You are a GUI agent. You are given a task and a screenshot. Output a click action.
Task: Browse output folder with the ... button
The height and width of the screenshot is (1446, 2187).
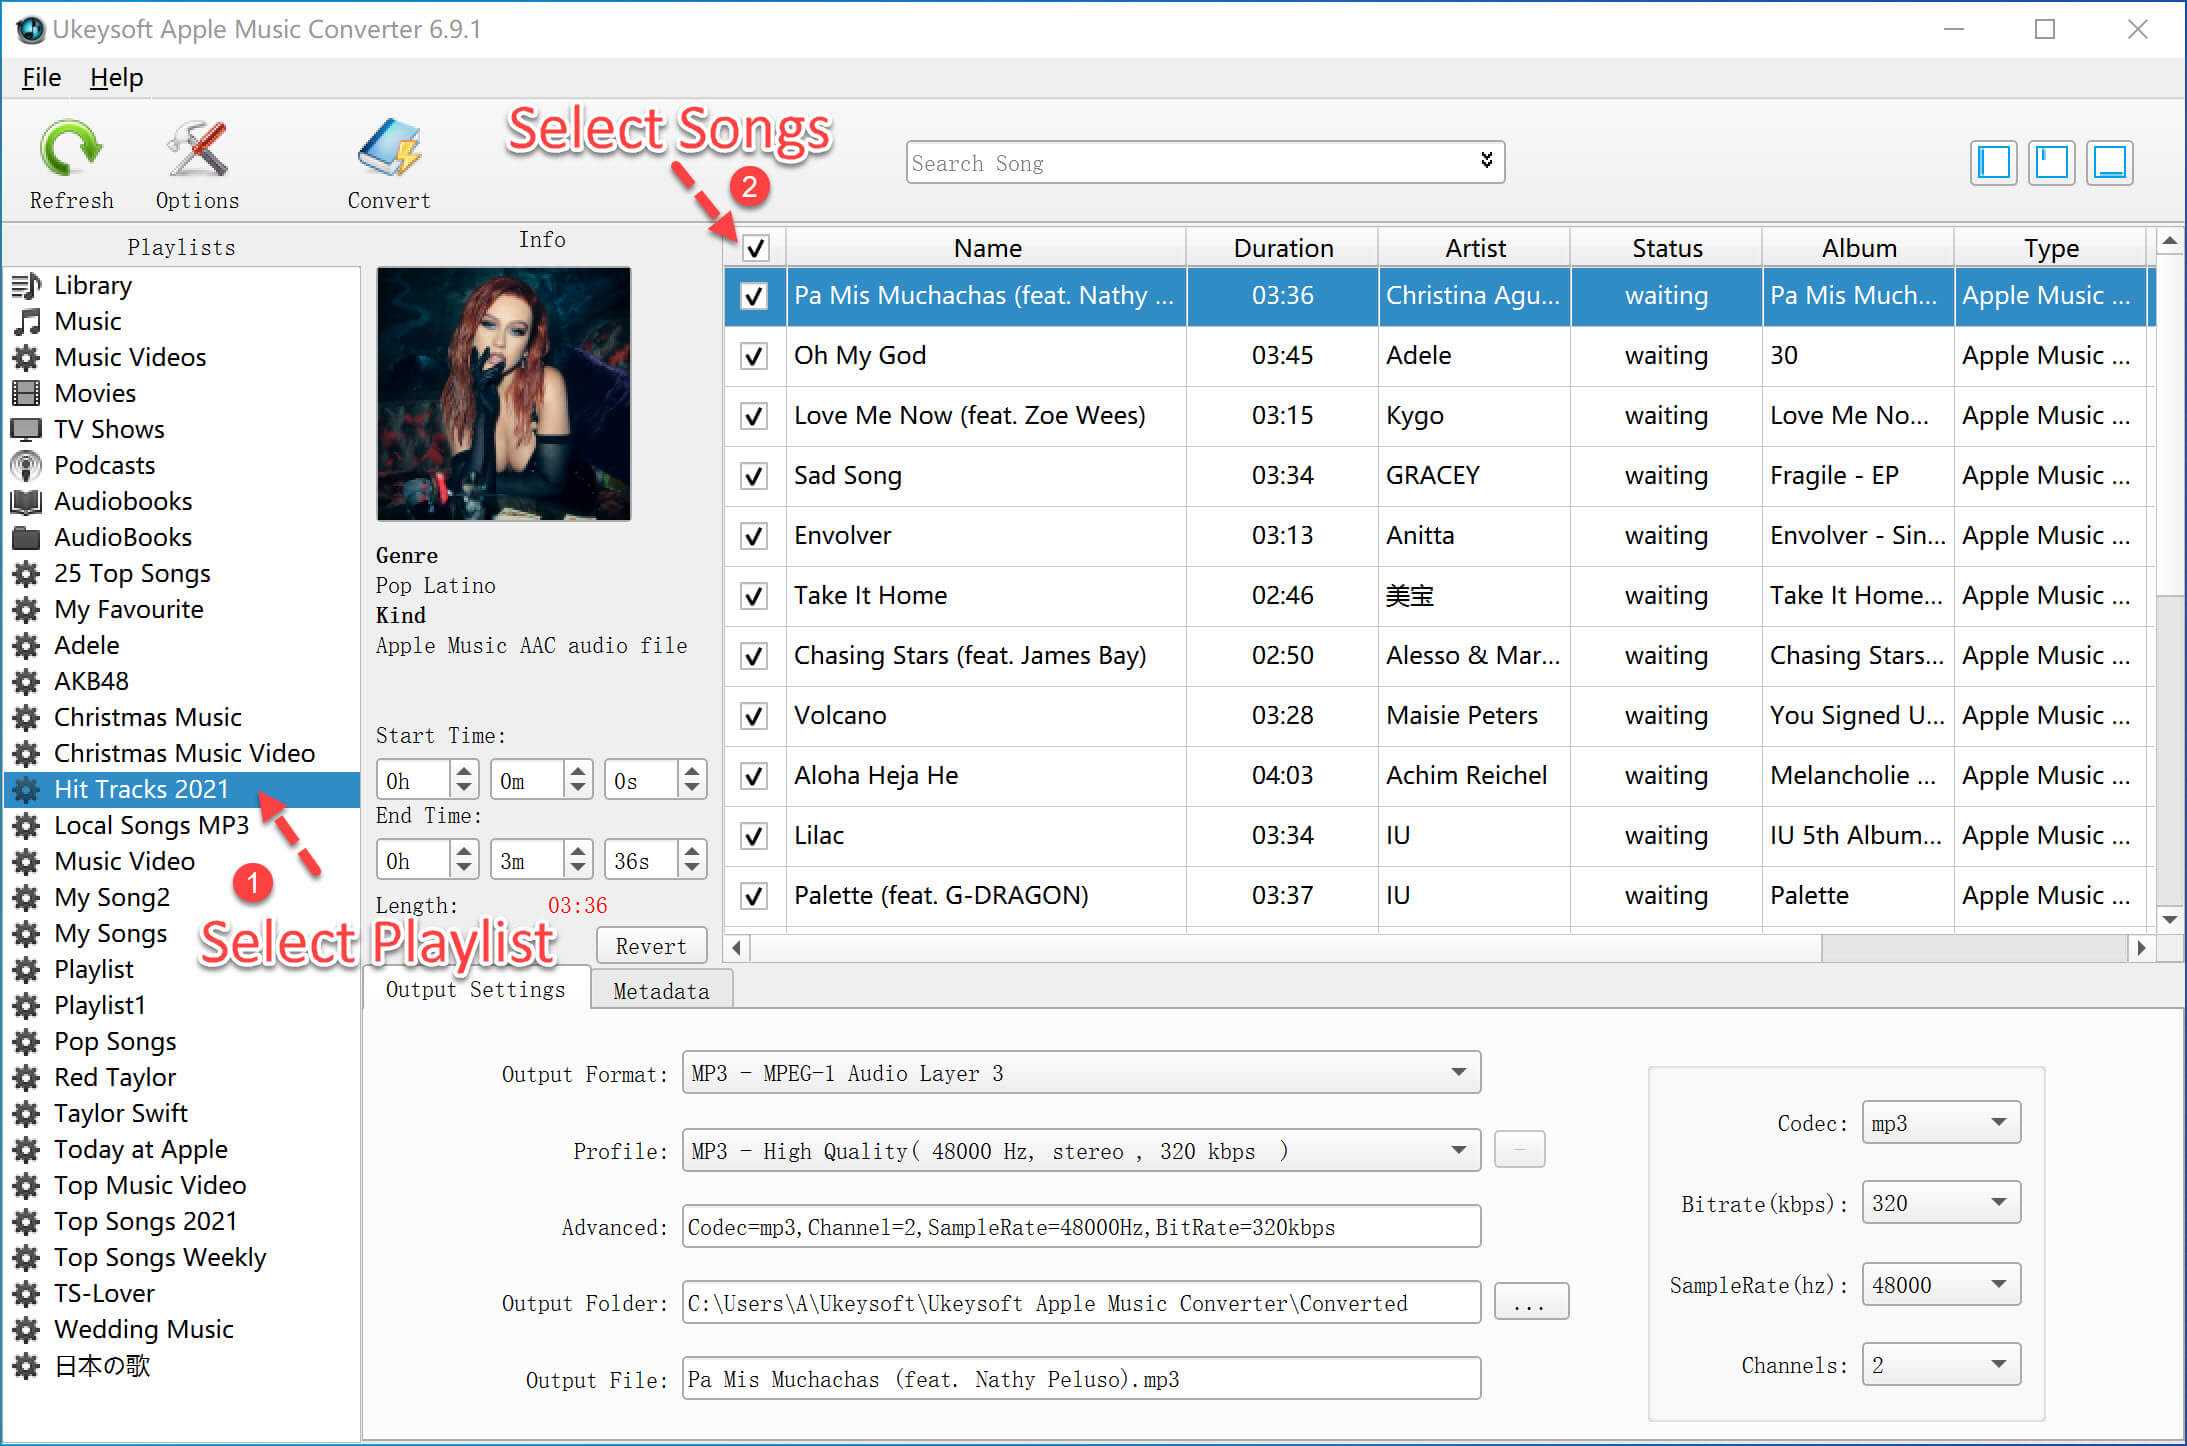coord(1531,1302)
